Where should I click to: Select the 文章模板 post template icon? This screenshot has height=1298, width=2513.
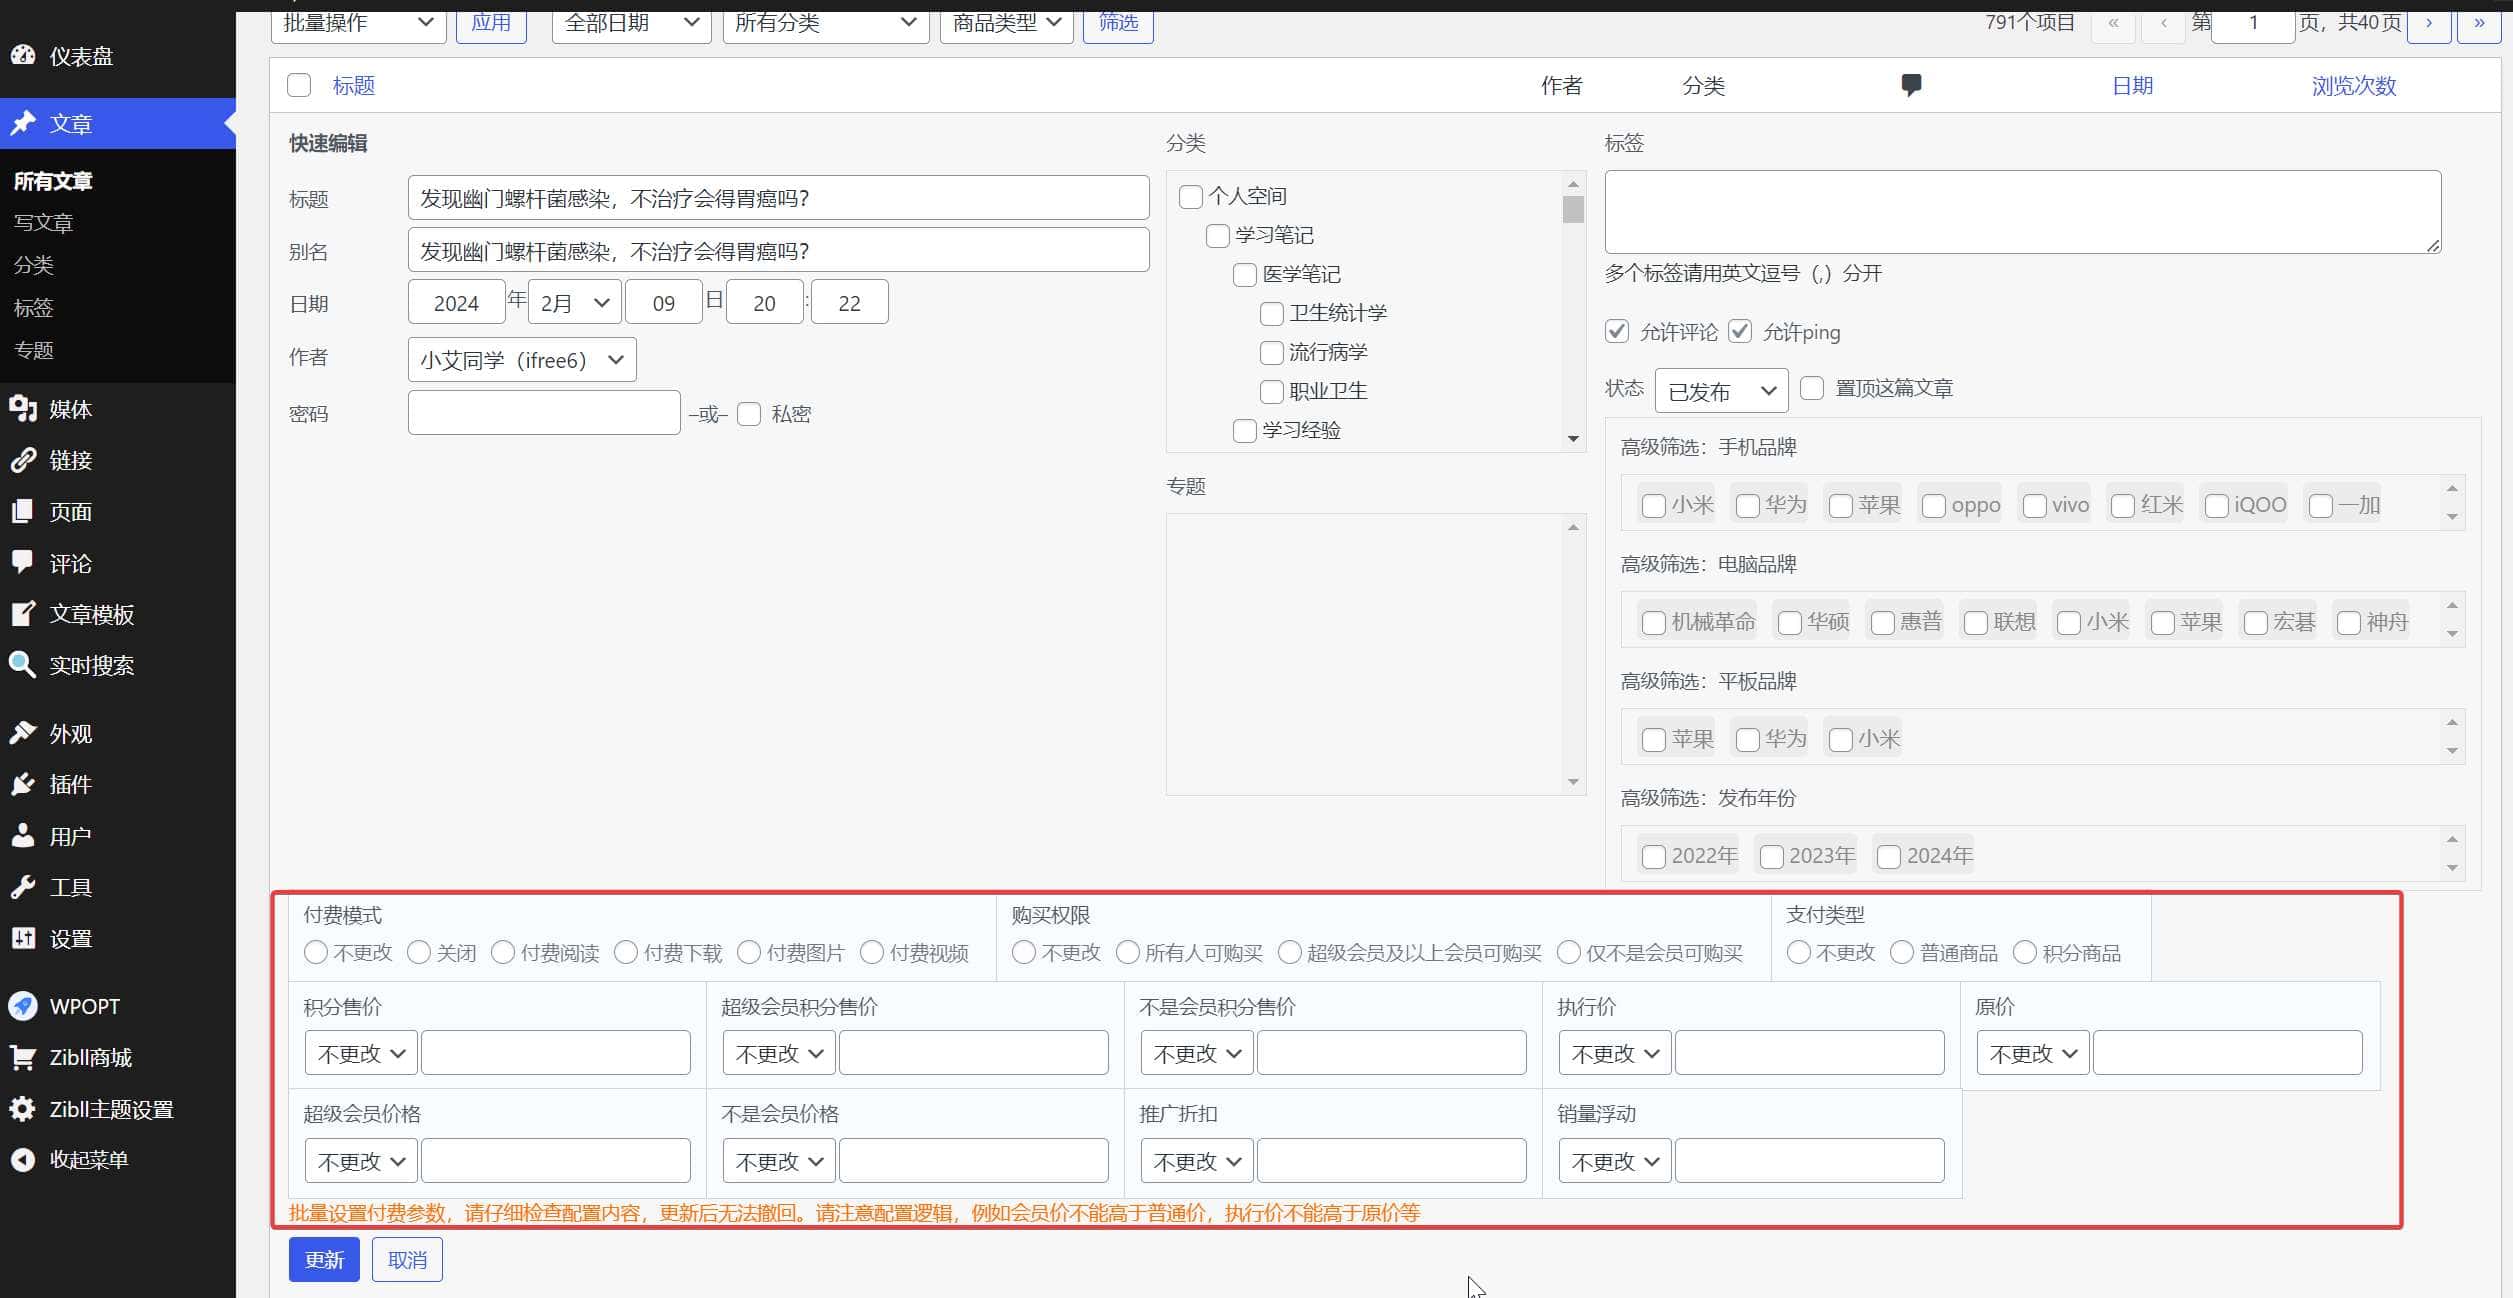(25, 614)
